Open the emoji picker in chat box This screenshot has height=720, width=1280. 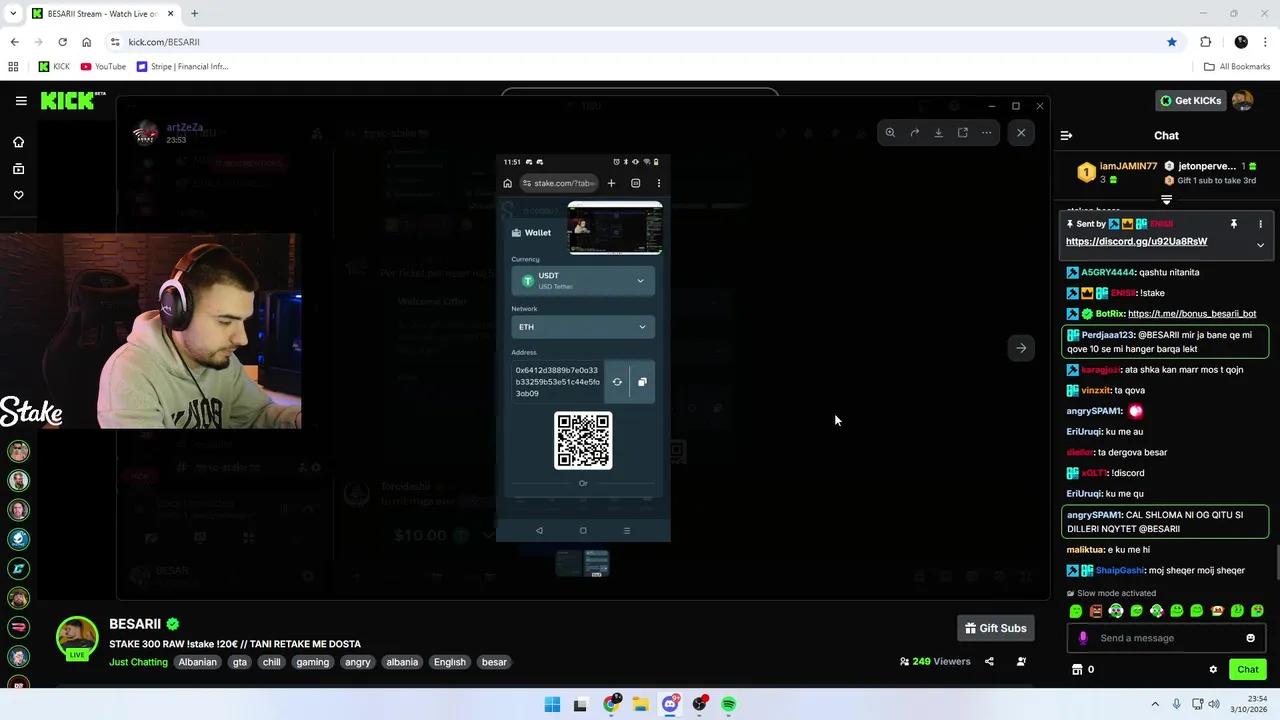tap(1250, 638)
